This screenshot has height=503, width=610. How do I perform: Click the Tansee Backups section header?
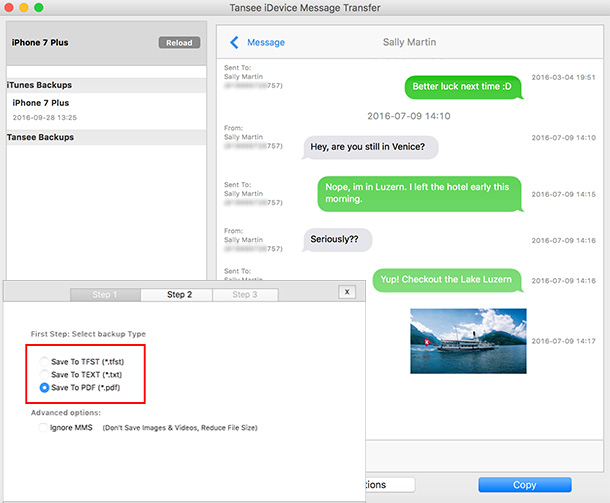pos(41,136)
